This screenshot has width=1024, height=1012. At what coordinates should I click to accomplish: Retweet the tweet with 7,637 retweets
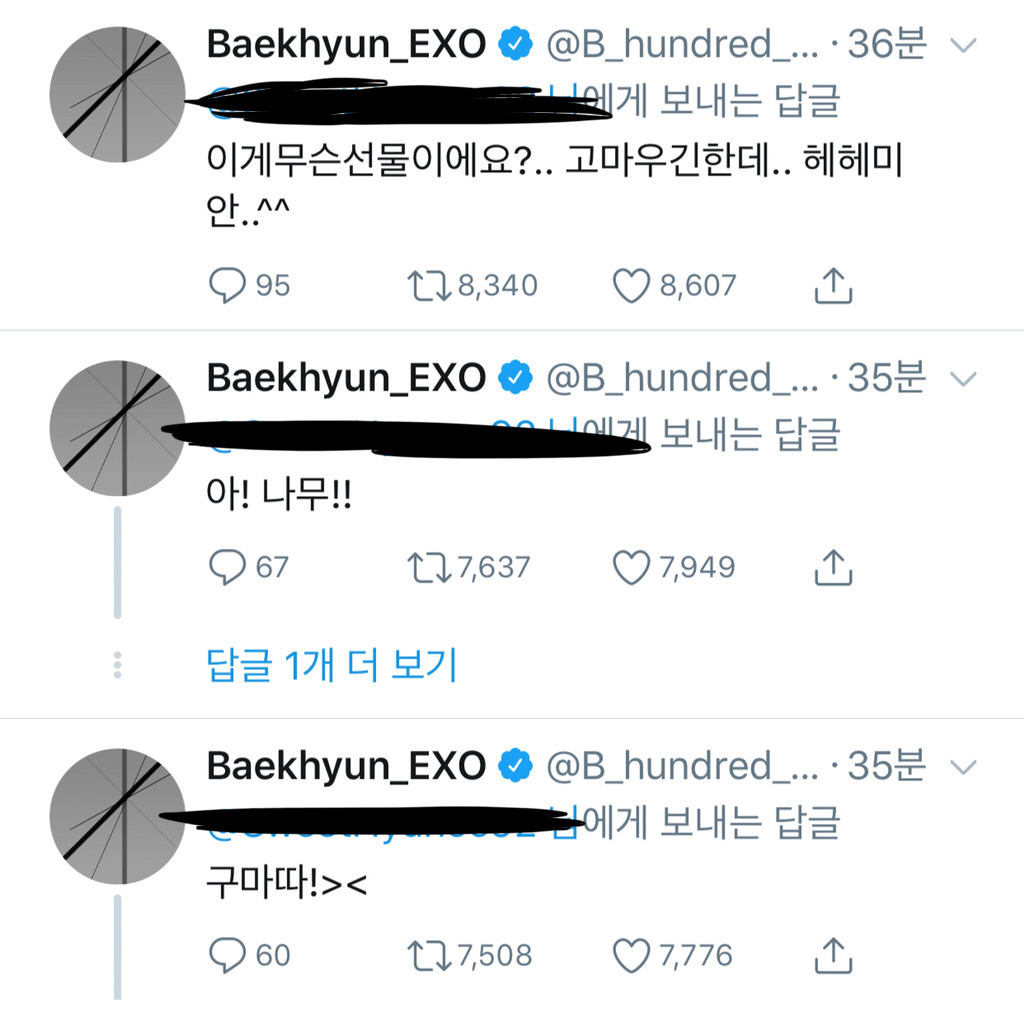pos(427,568)
